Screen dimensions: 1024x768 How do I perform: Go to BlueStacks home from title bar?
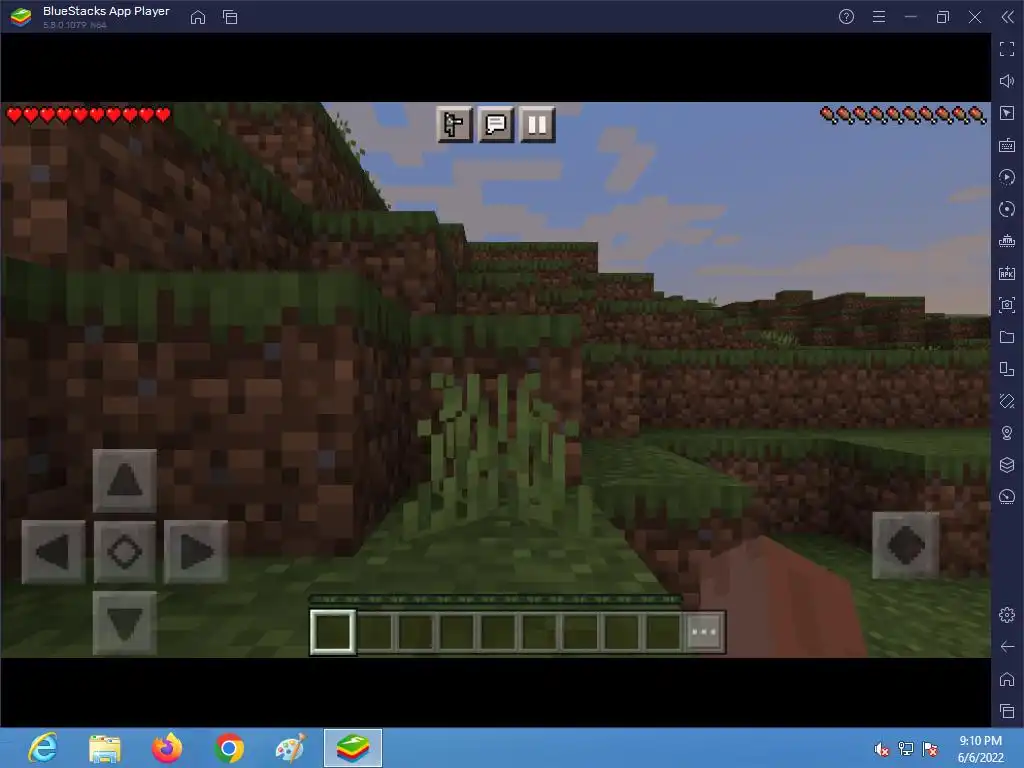pyautogui.click(x=198, y=17)
